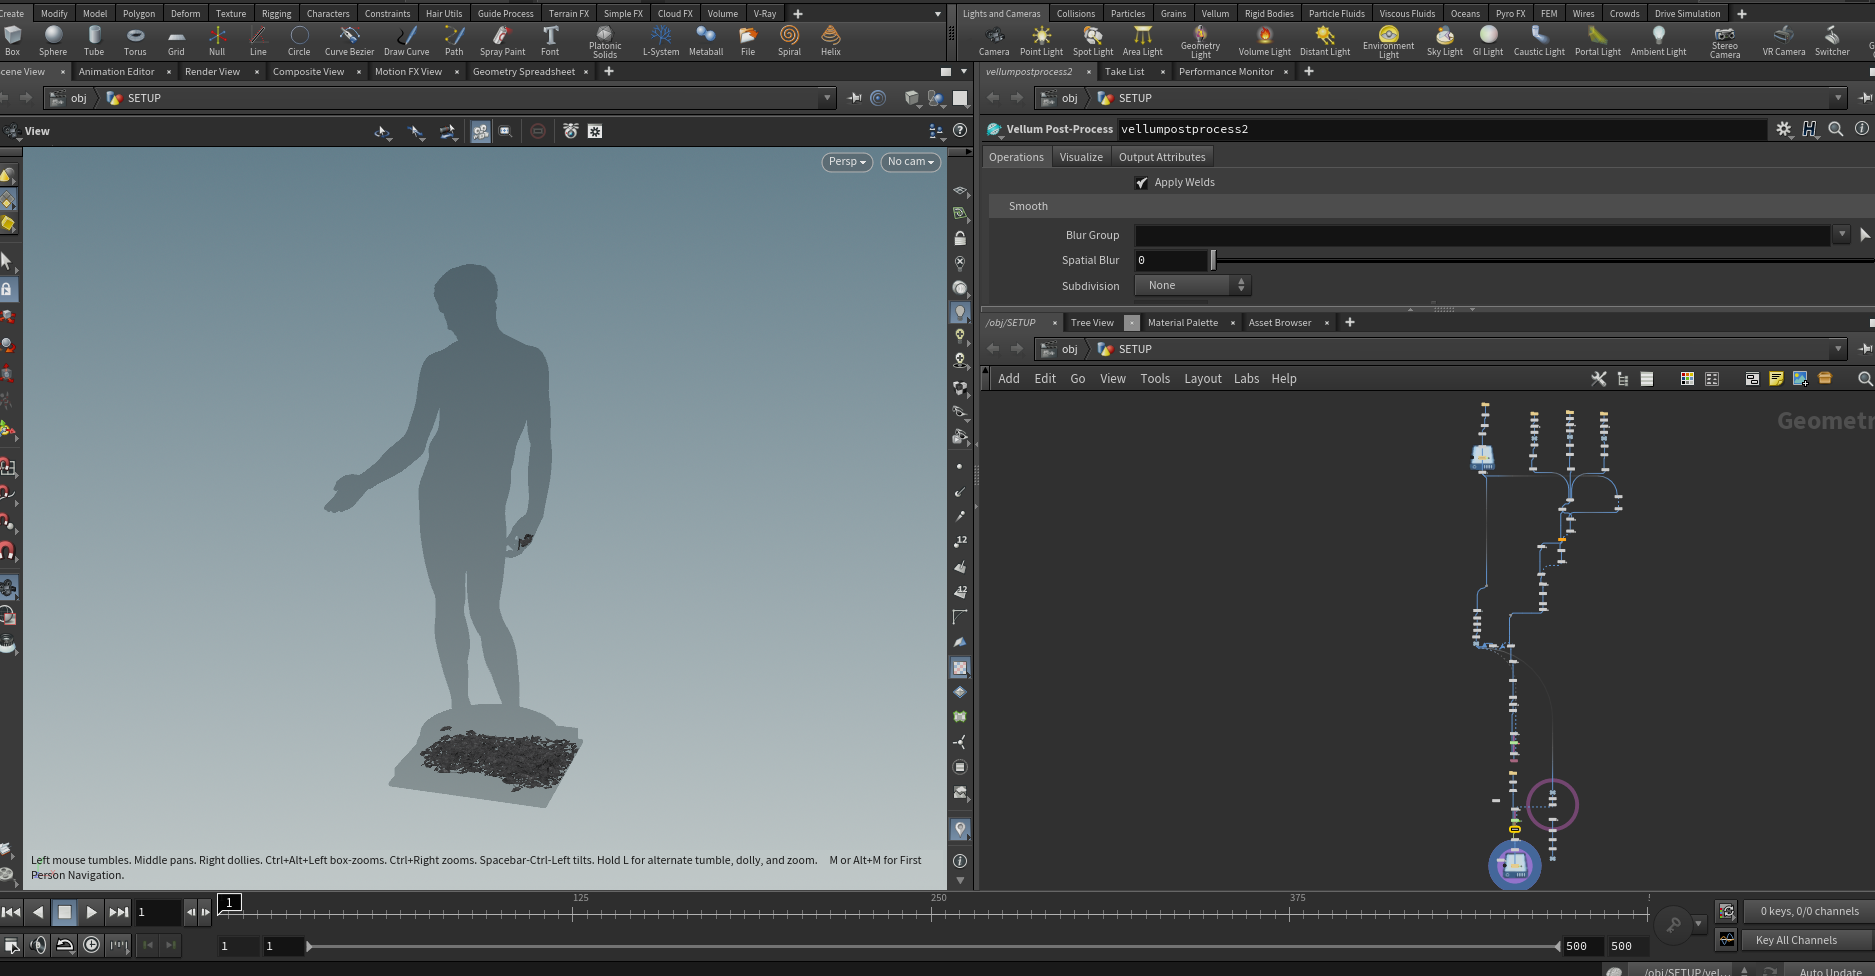Screen dimensions: 1875x976
Task: Click the Blur Group input field
Action: 1482,235
